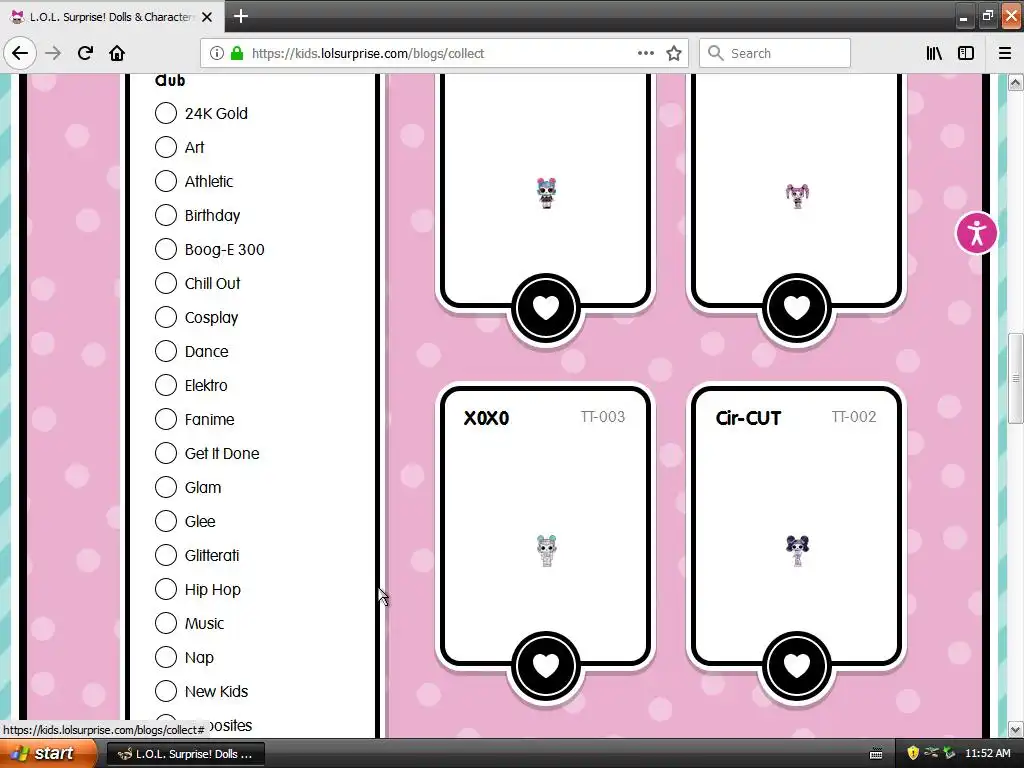Open the Cir-CUT doll thumbnail image
1024x768 pixels.
coord(797,551)
